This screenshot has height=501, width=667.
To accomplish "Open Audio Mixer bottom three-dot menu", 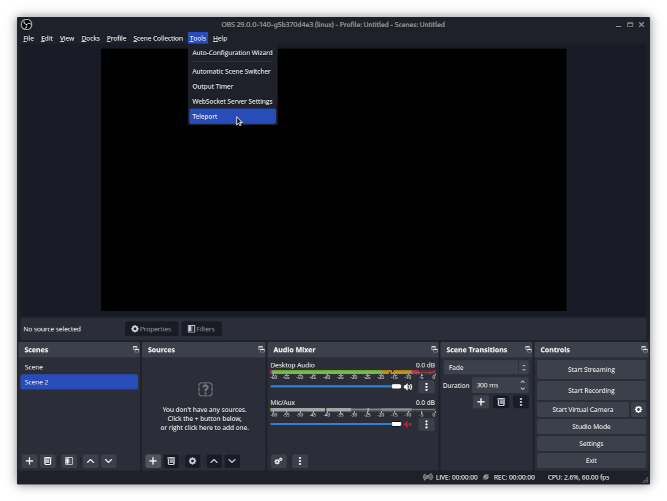I will point(300,461).
